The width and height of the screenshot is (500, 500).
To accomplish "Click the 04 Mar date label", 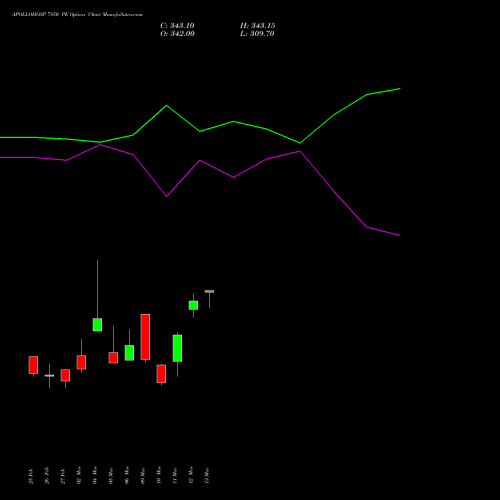I will coord(95,475).
